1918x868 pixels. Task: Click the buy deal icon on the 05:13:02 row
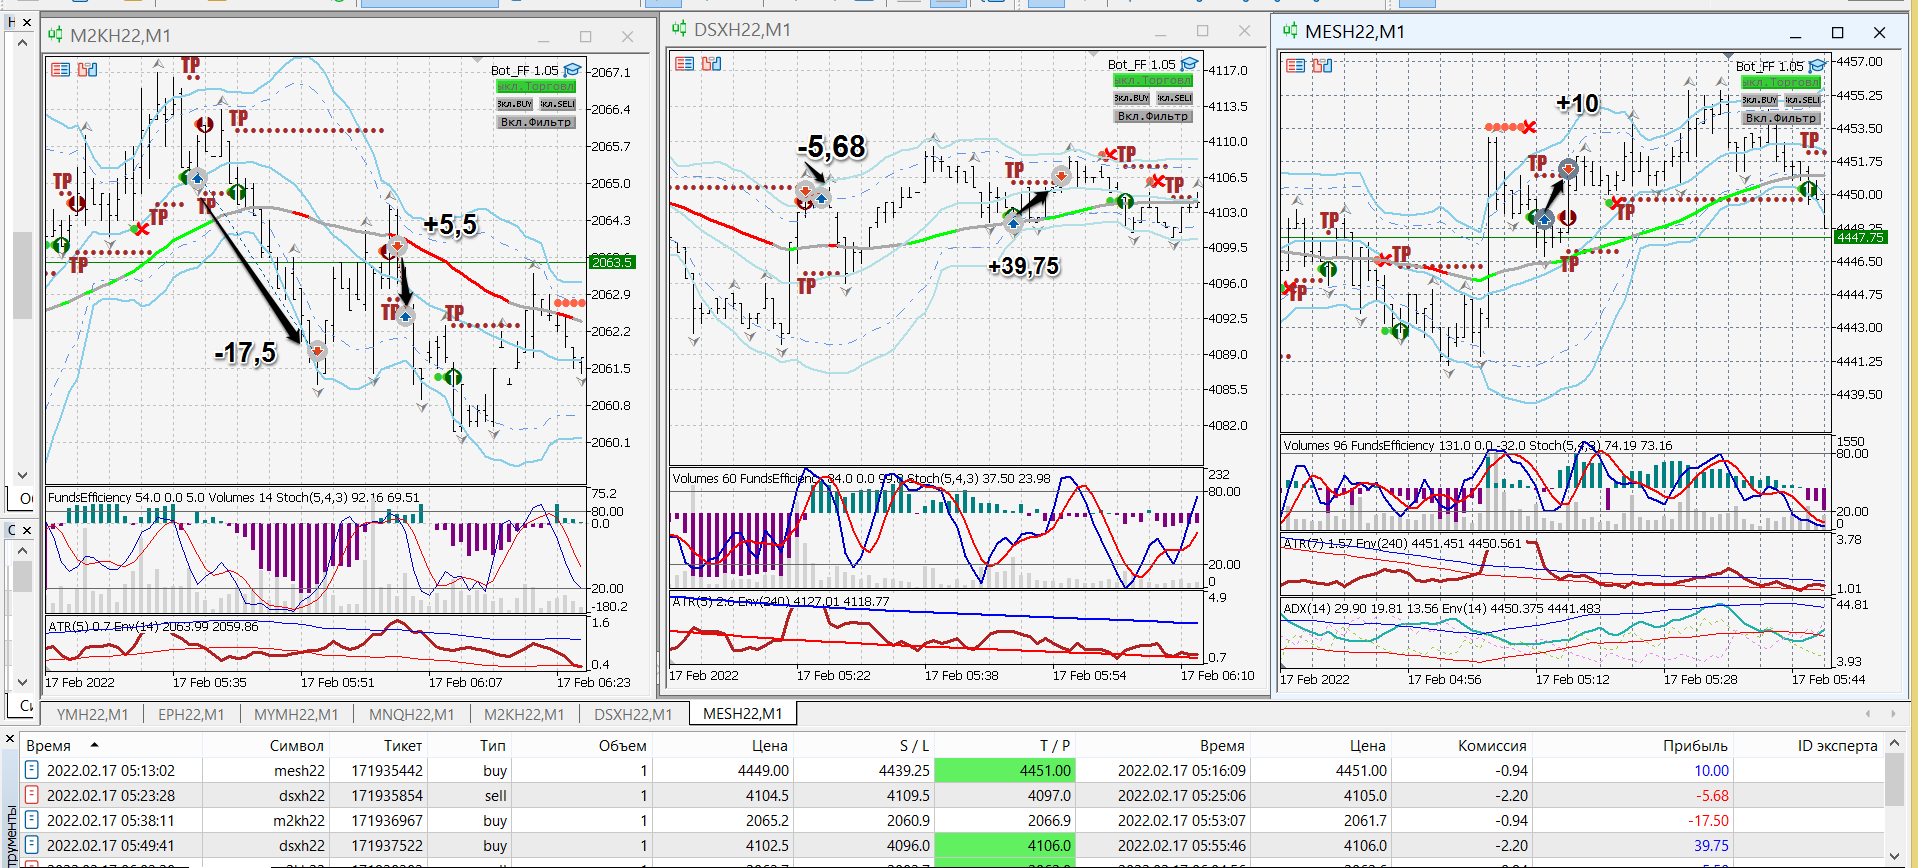[x=32, y=770]
